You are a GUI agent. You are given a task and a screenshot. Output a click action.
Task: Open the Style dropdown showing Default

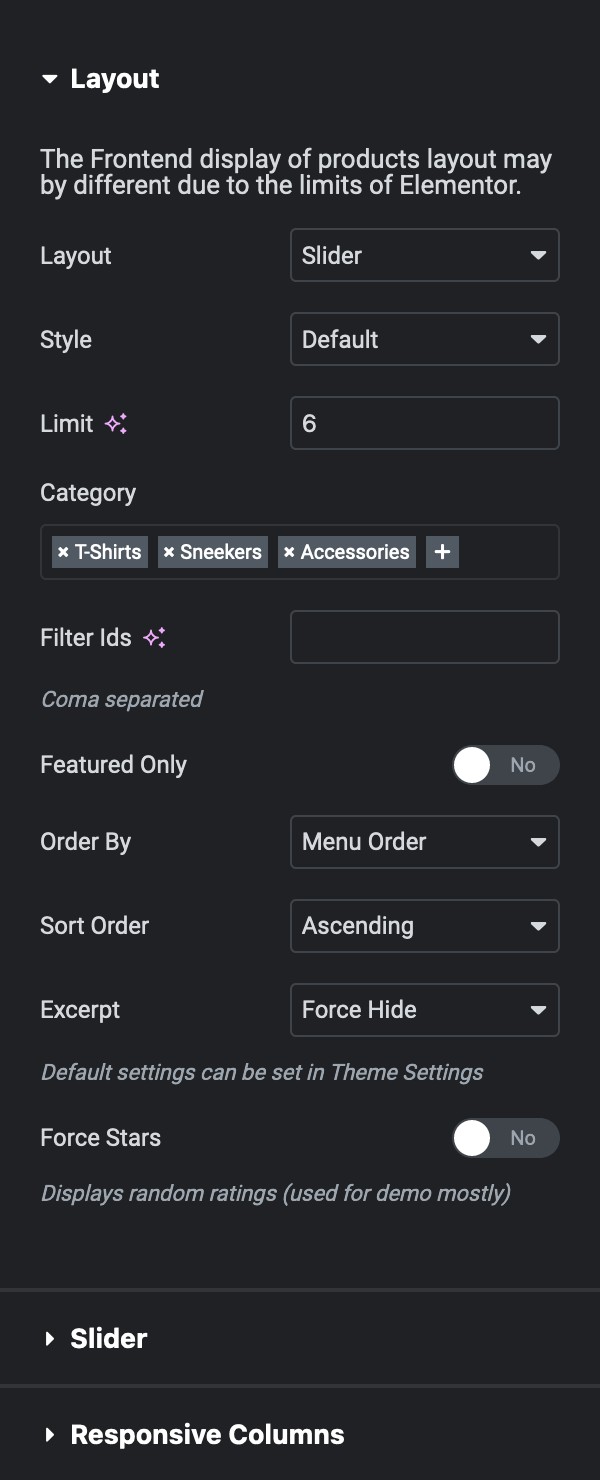(424, 339)
